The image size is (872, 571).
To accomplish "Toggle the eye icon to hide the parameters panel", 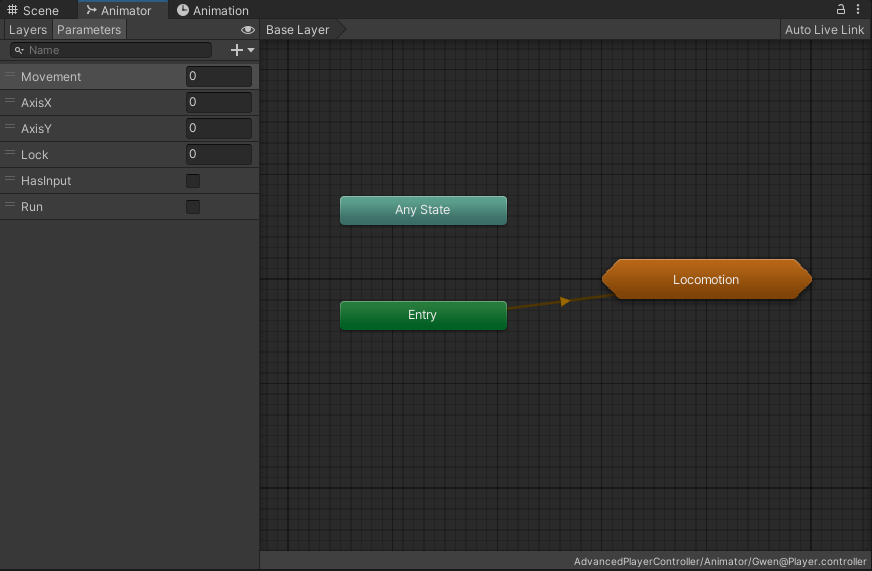I will 248,30.
